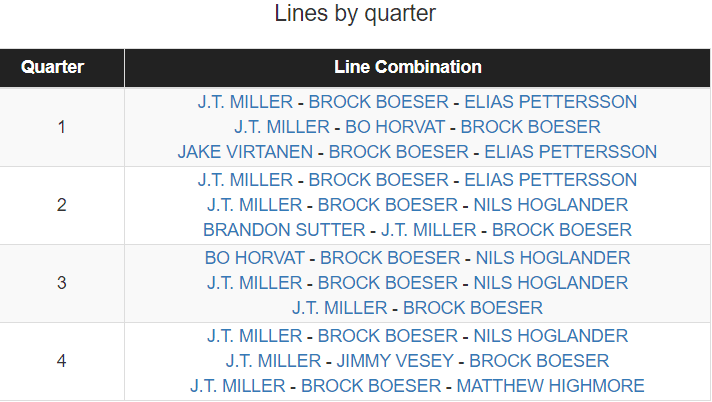Click Bo Horvat in the quarter 3 lines
Viewport: 712px width, 402px height.
pyautogui.click(x=254, y=257)
